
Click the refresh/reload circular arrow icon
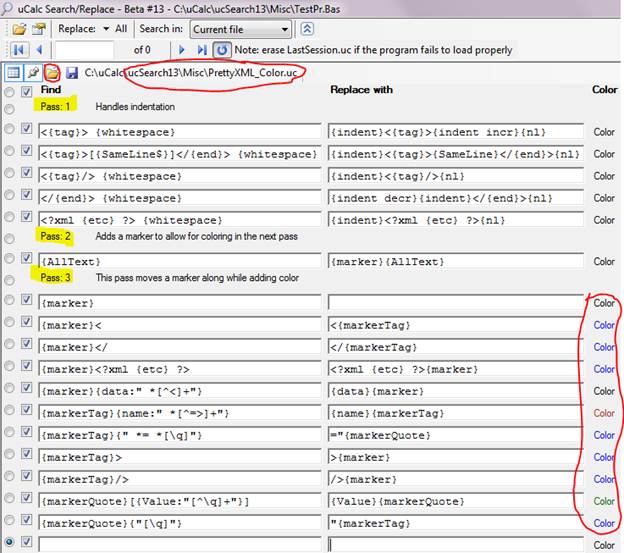tap(222, 49)
